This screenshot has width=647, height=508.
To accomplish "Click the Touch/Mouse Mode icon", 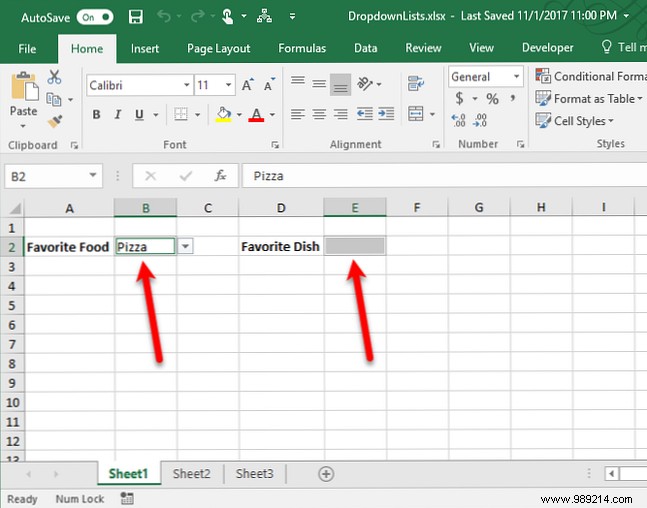I will 227,17.
